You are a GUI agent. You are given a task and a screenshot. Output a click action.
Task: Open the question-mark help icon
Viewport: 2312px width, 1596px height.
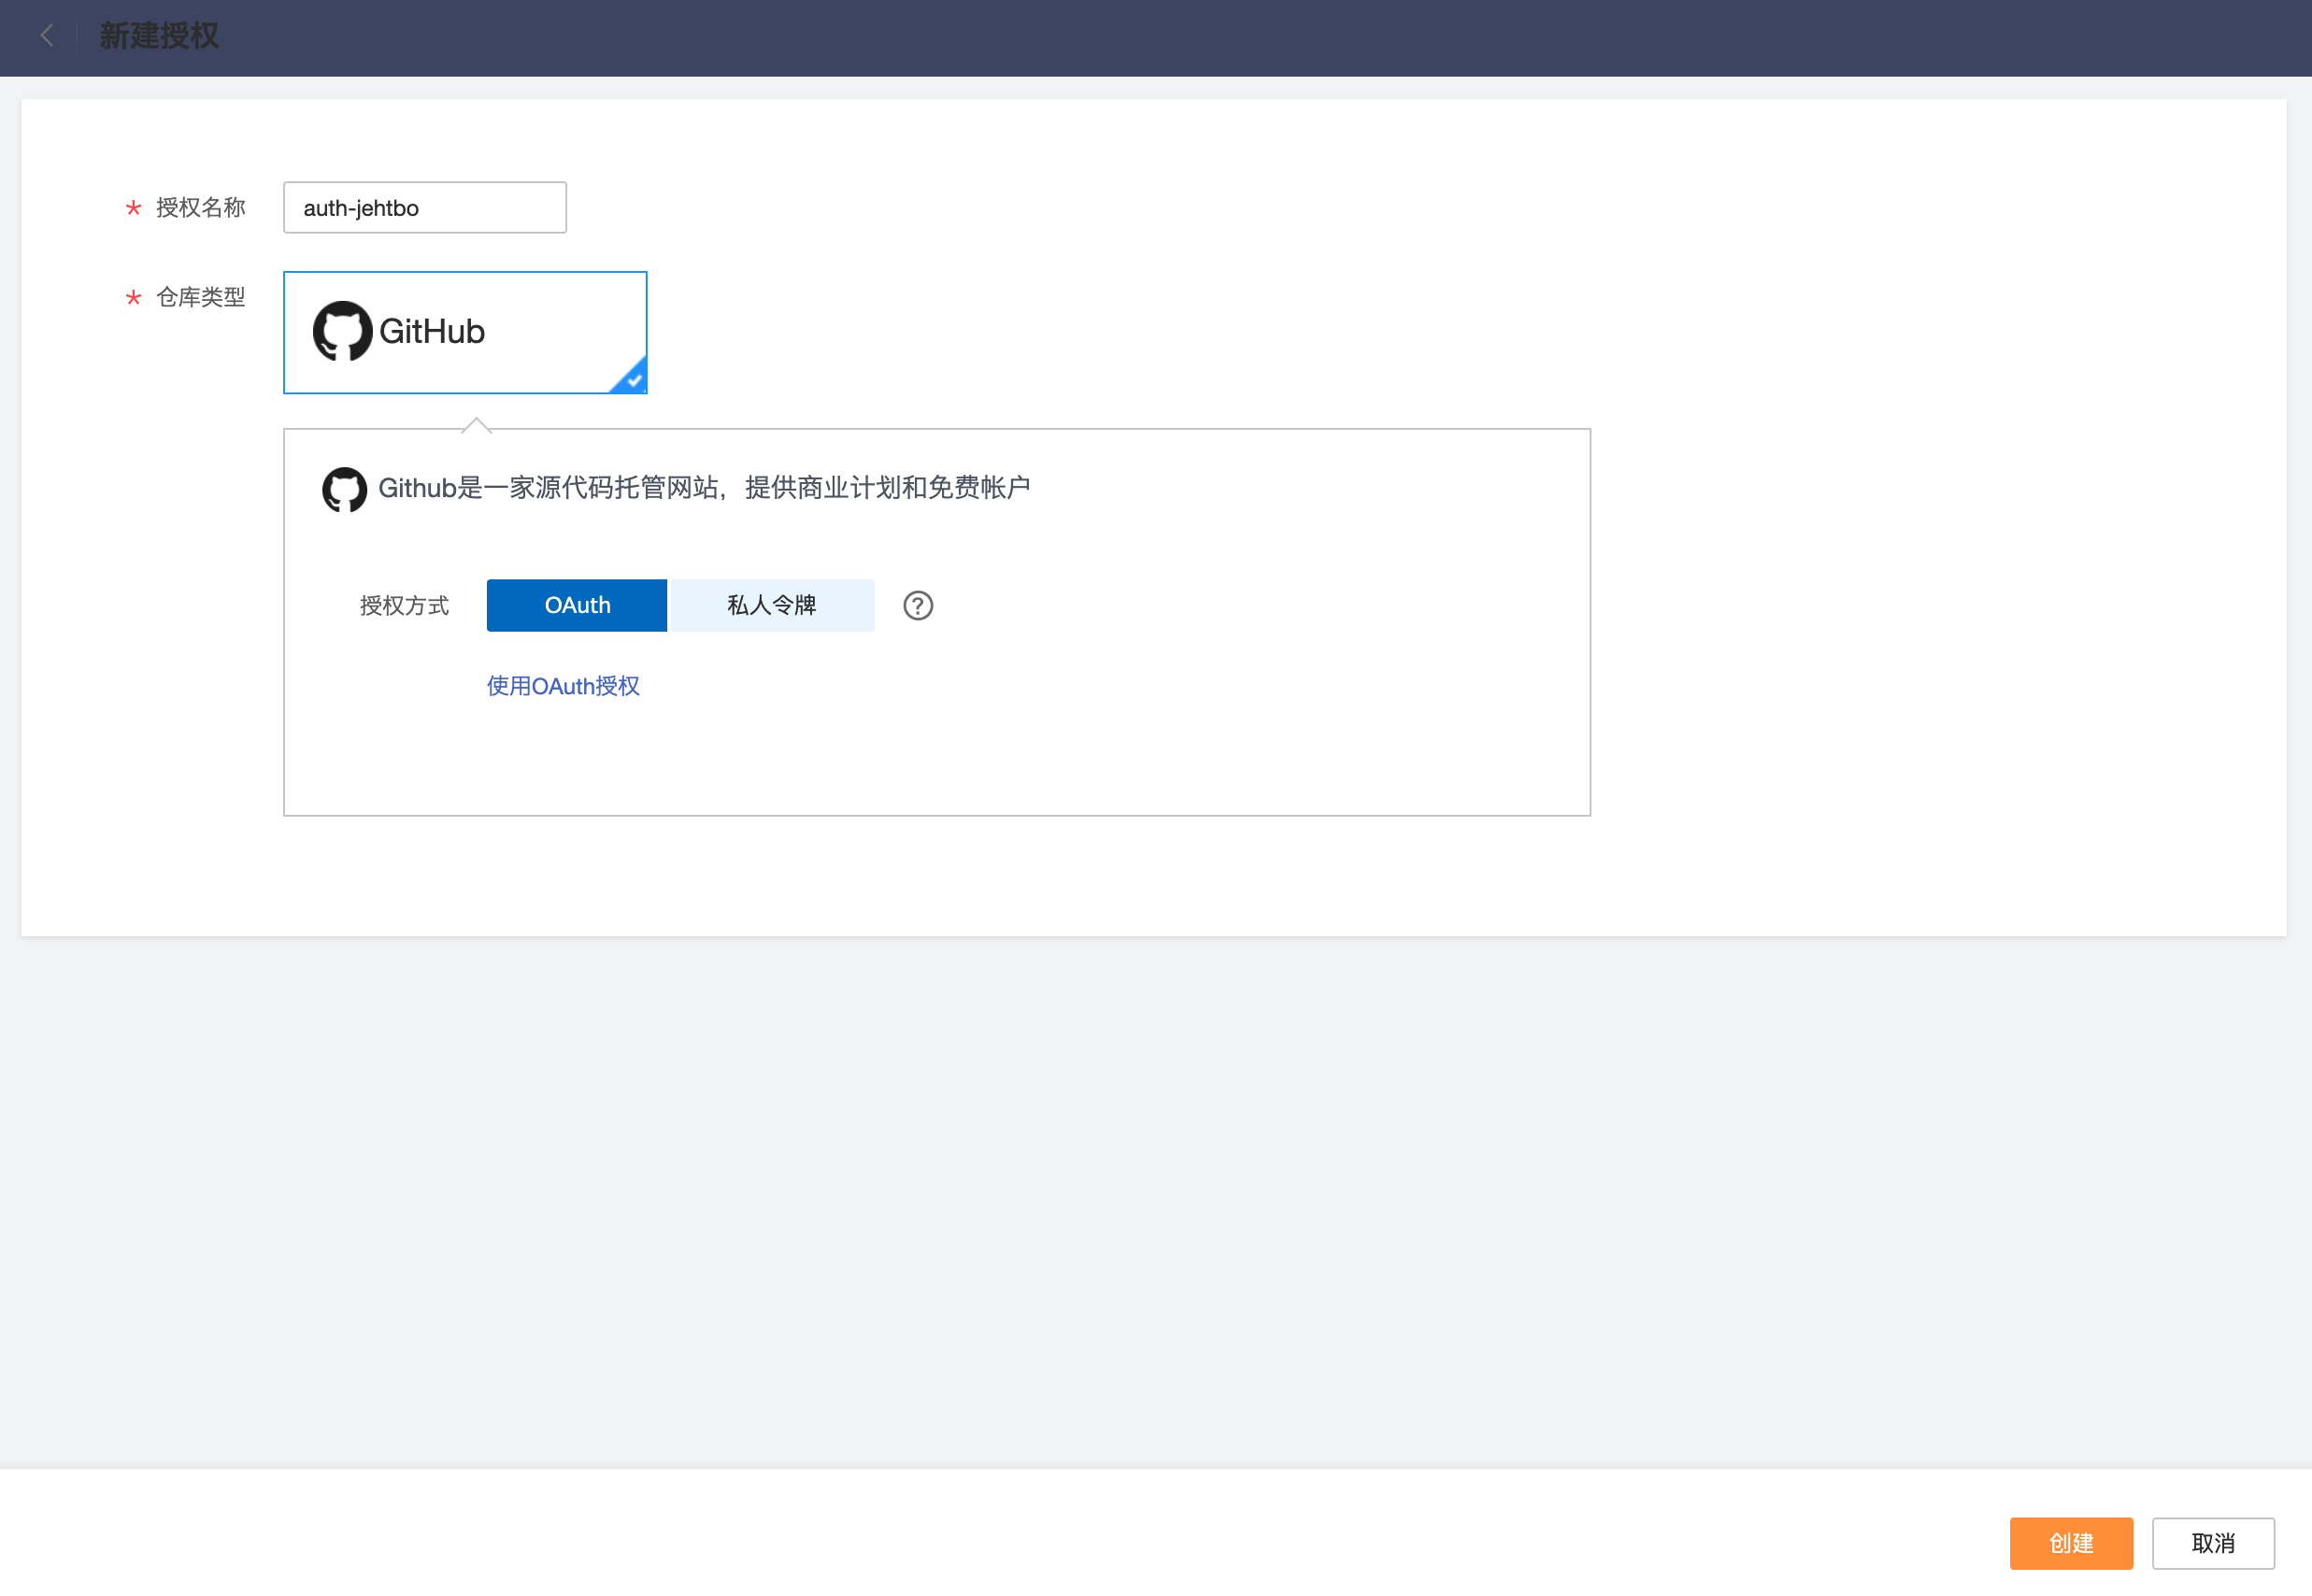click(x=917, y=605)
